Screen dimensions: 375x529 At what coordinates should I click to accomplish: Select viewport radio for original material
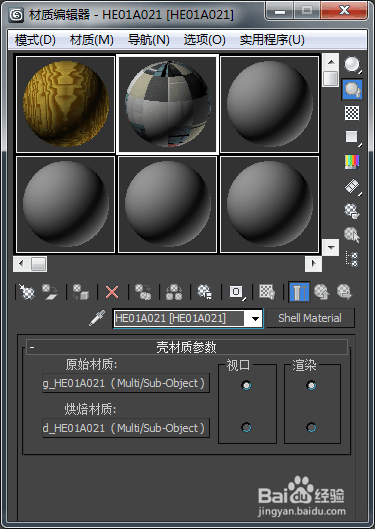247,385
